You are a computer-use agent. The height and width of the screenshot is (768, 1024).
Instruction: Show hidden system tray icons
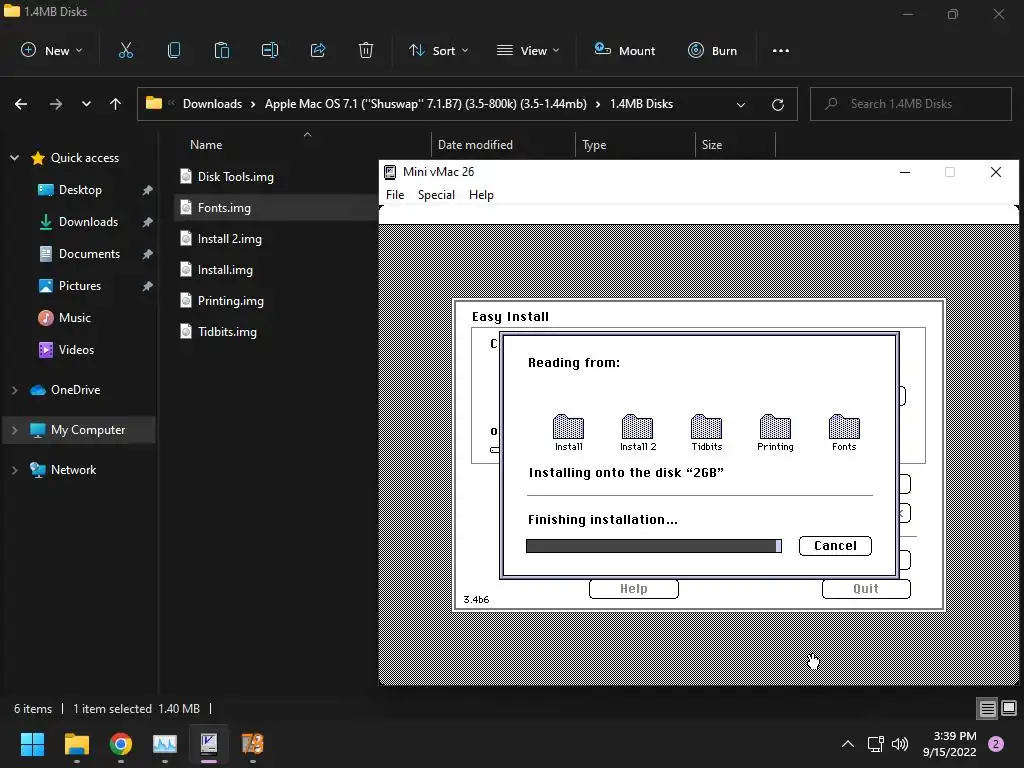[848, 744]
